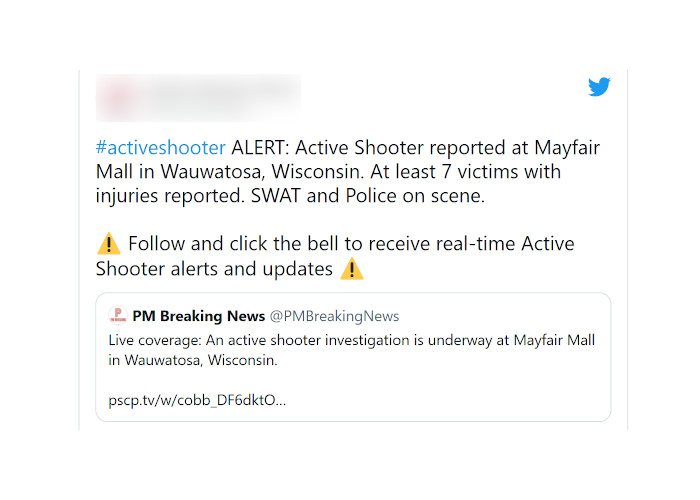Click the 'Live coverage' text in quoted tweet
The image size is (700, 500).
click(155, 340)
